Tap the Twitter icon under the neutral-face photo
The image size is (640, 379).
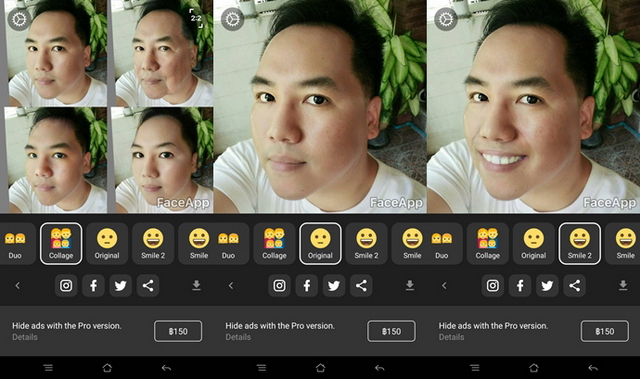[x=334, y=285]
